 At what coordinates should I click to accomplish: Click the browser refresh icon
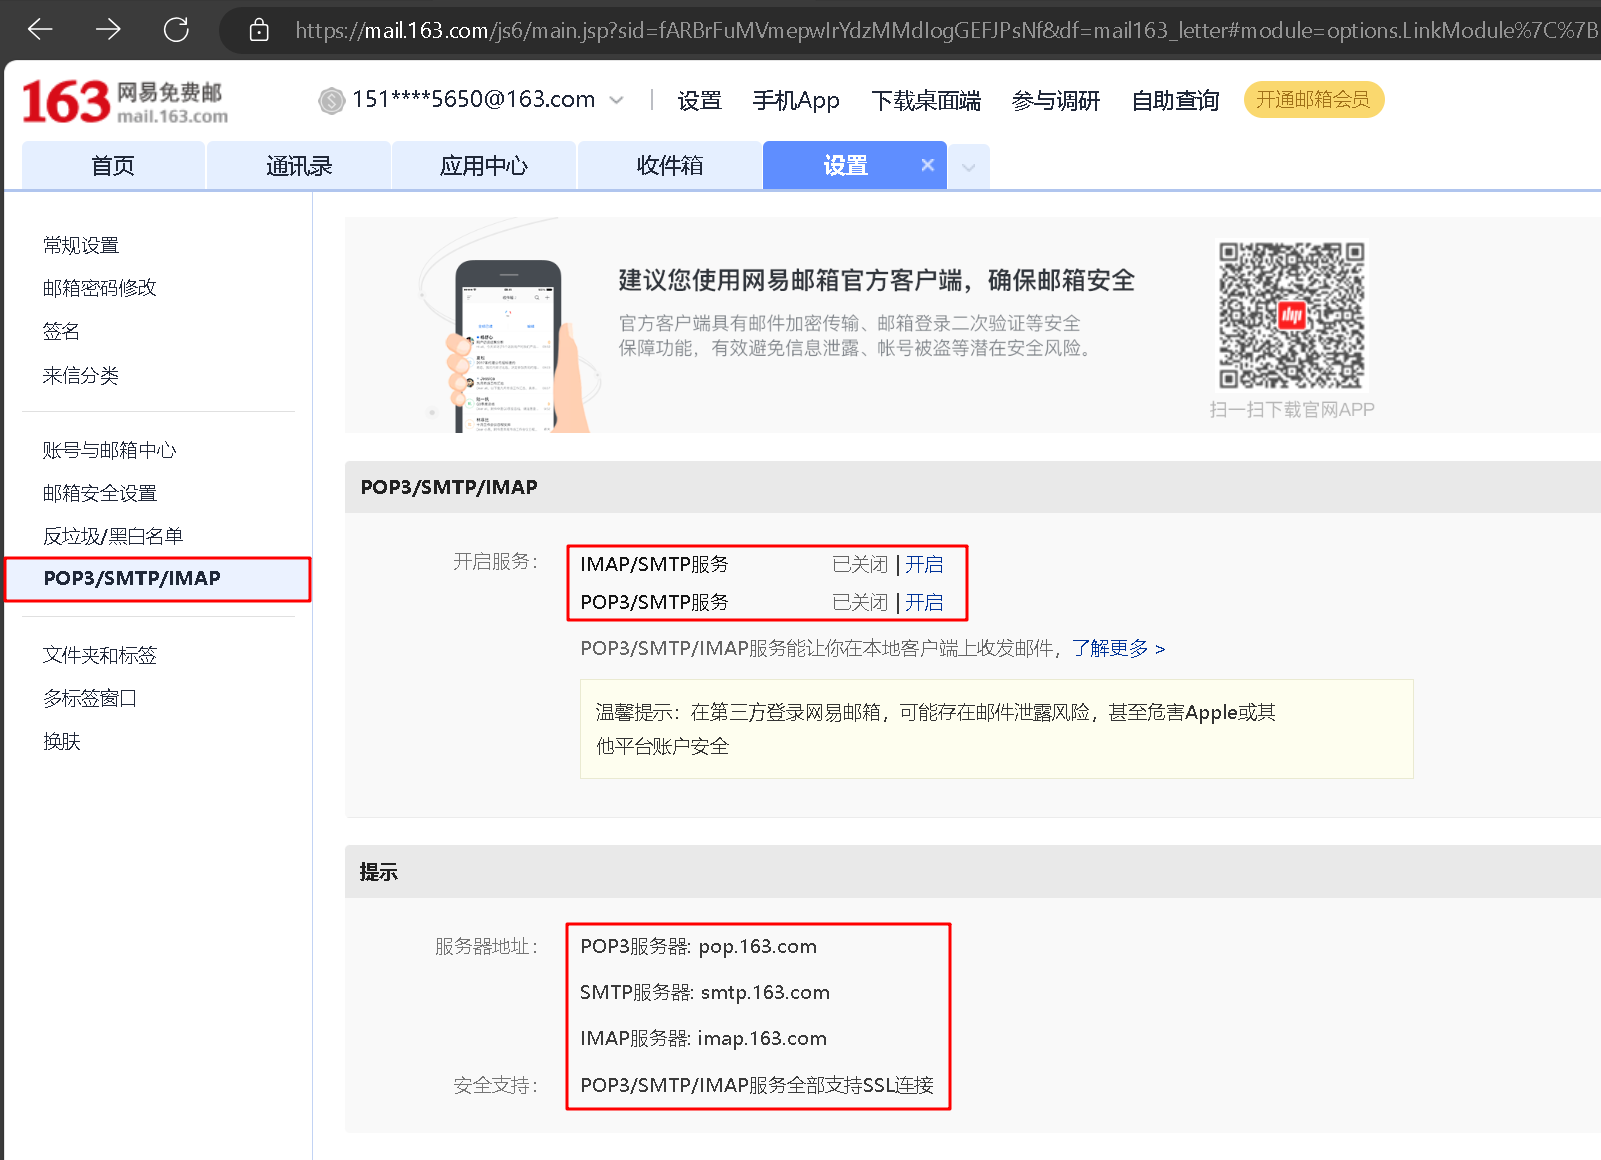176,29
